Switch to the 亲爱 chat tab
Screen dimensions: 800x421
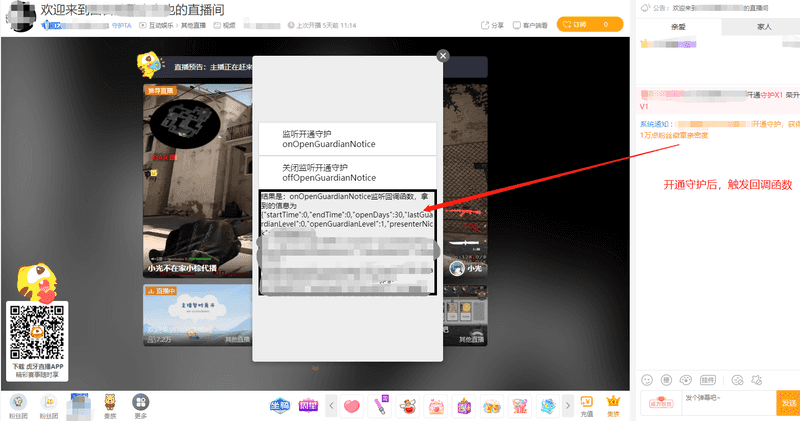coord(678,27)
